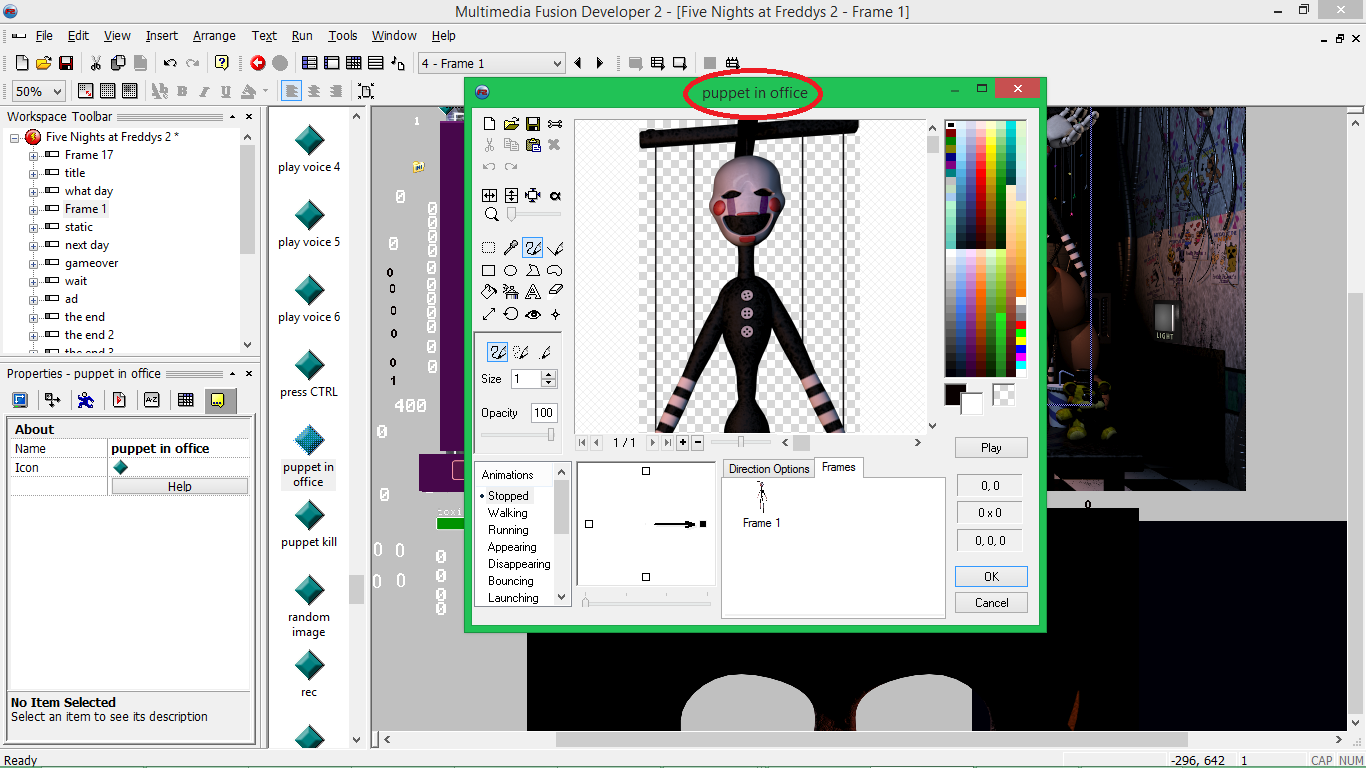The height and width of the screenshot is (768, 1366).
Task: Click the Rotate tool in image editor
Action: (x=511, y=314)
